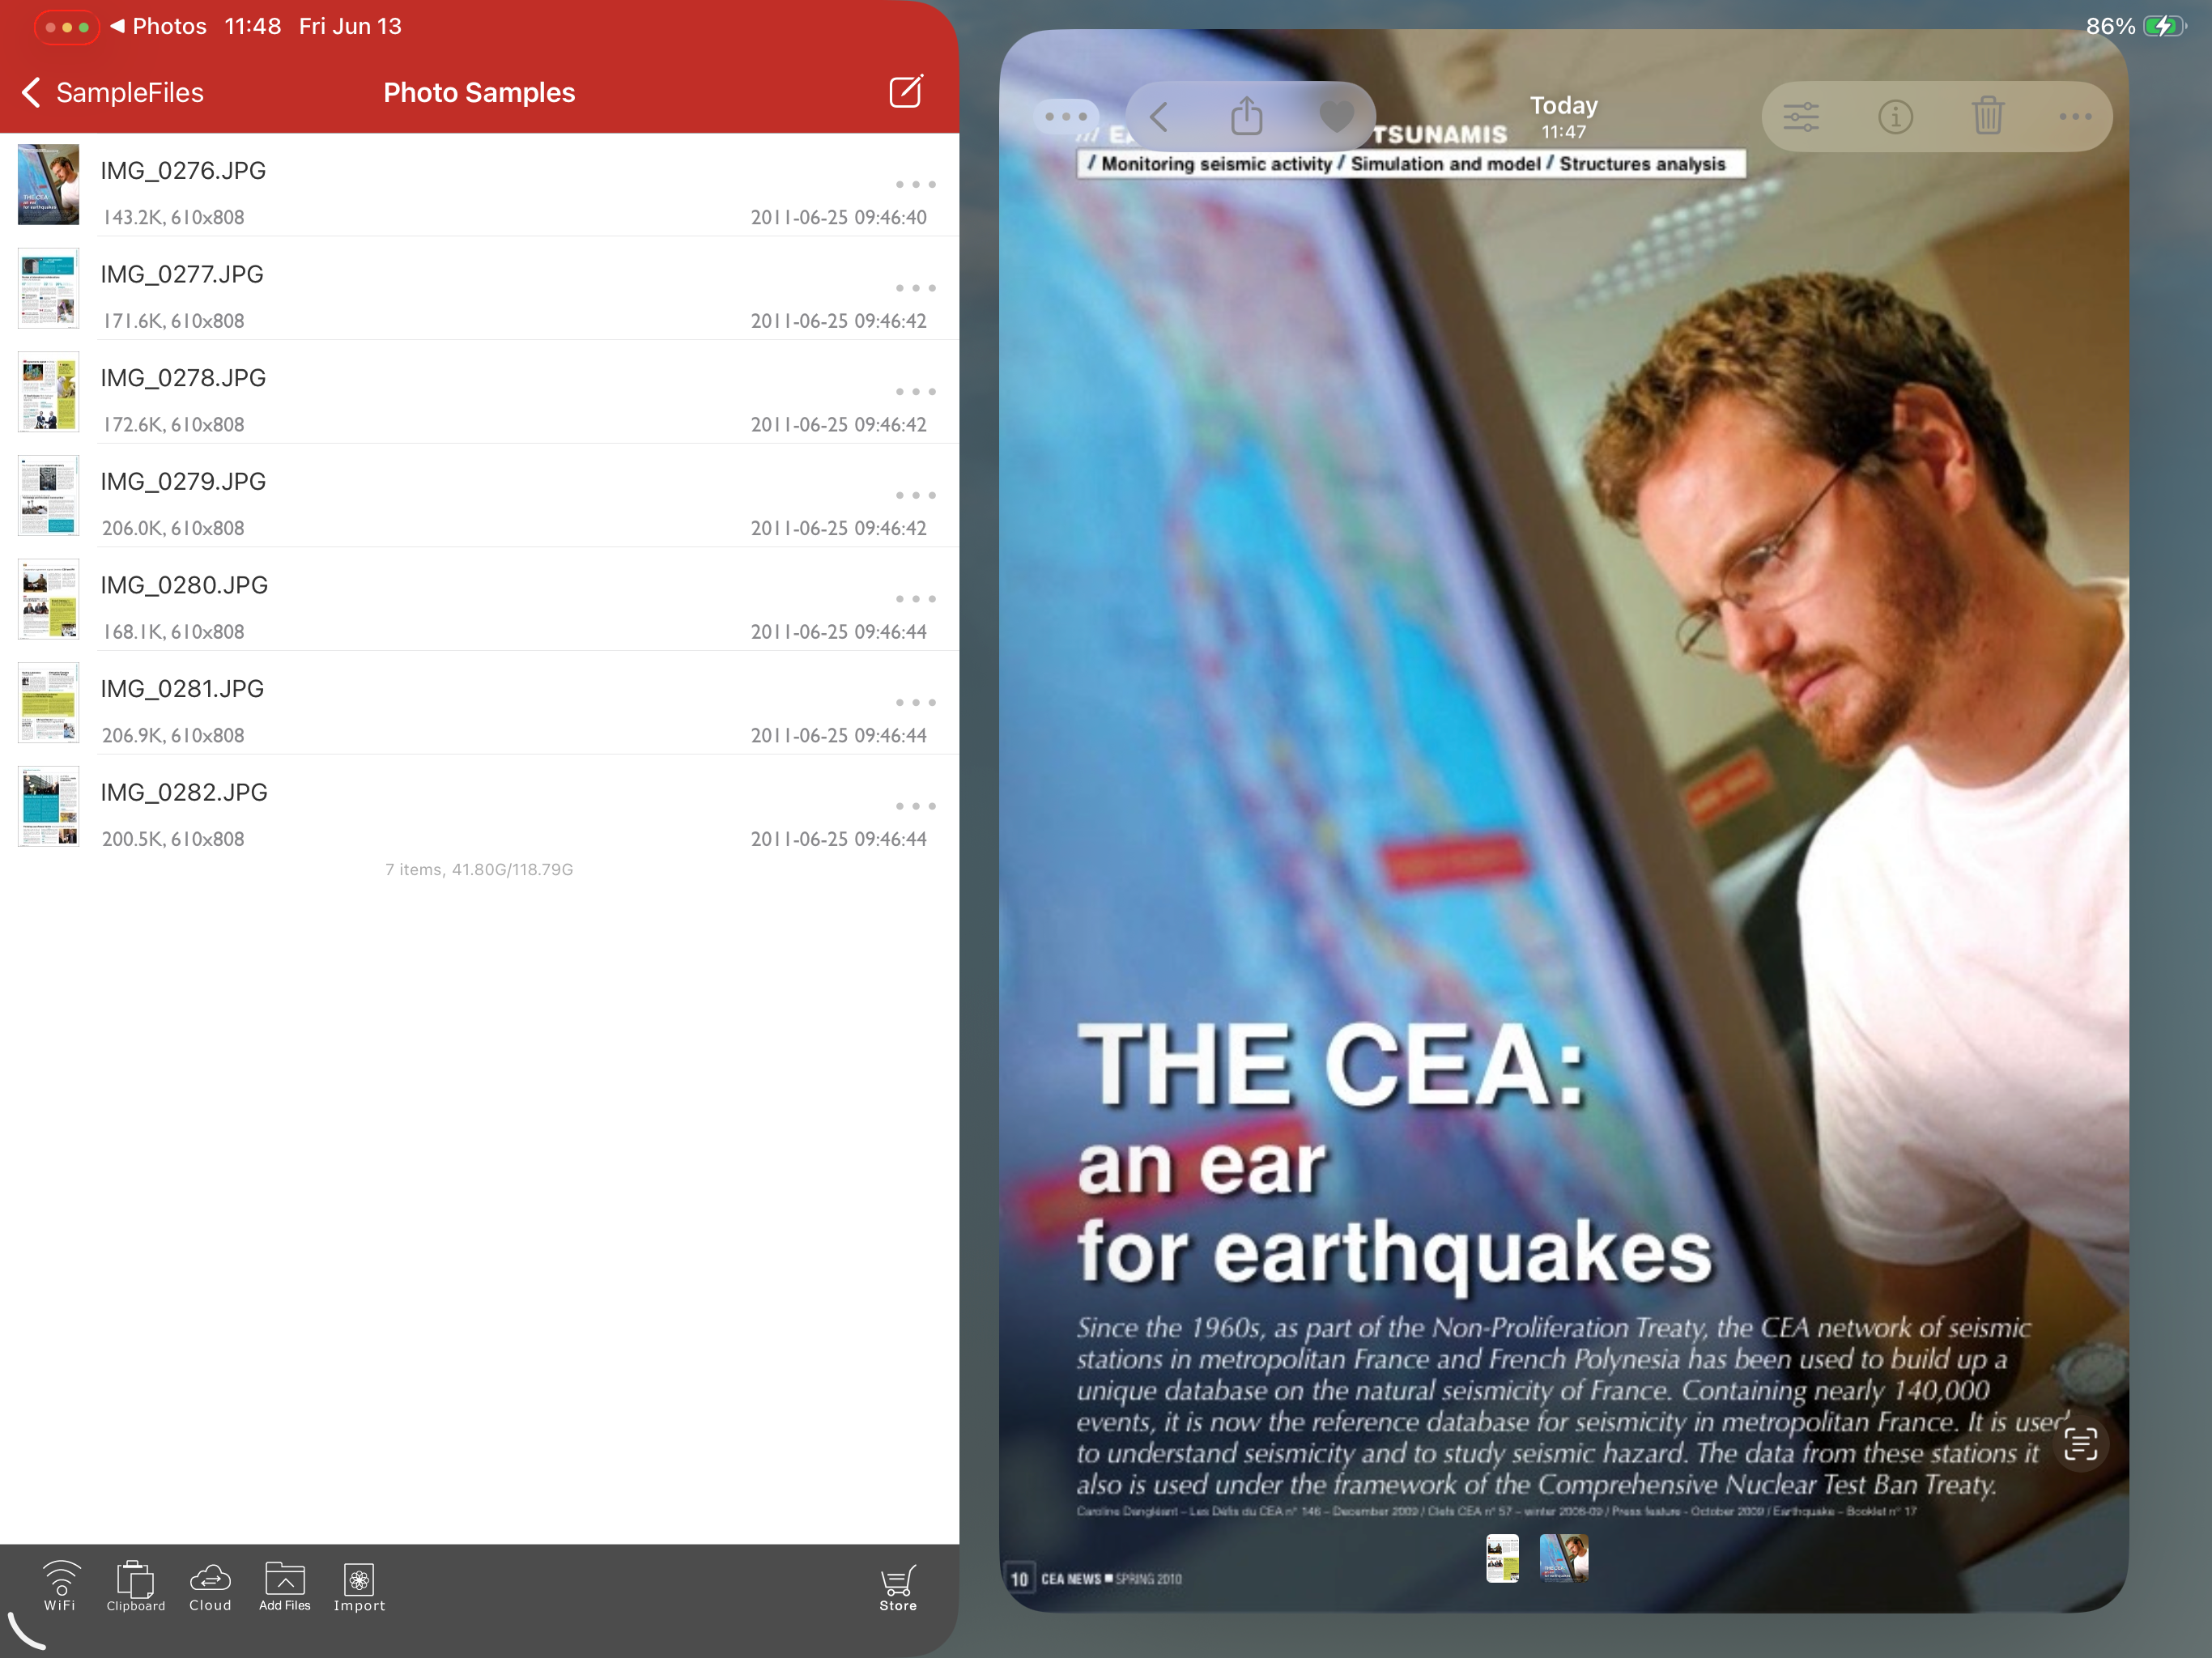
Task: Return to Photos via status bar back link
Action: (158, 27)
